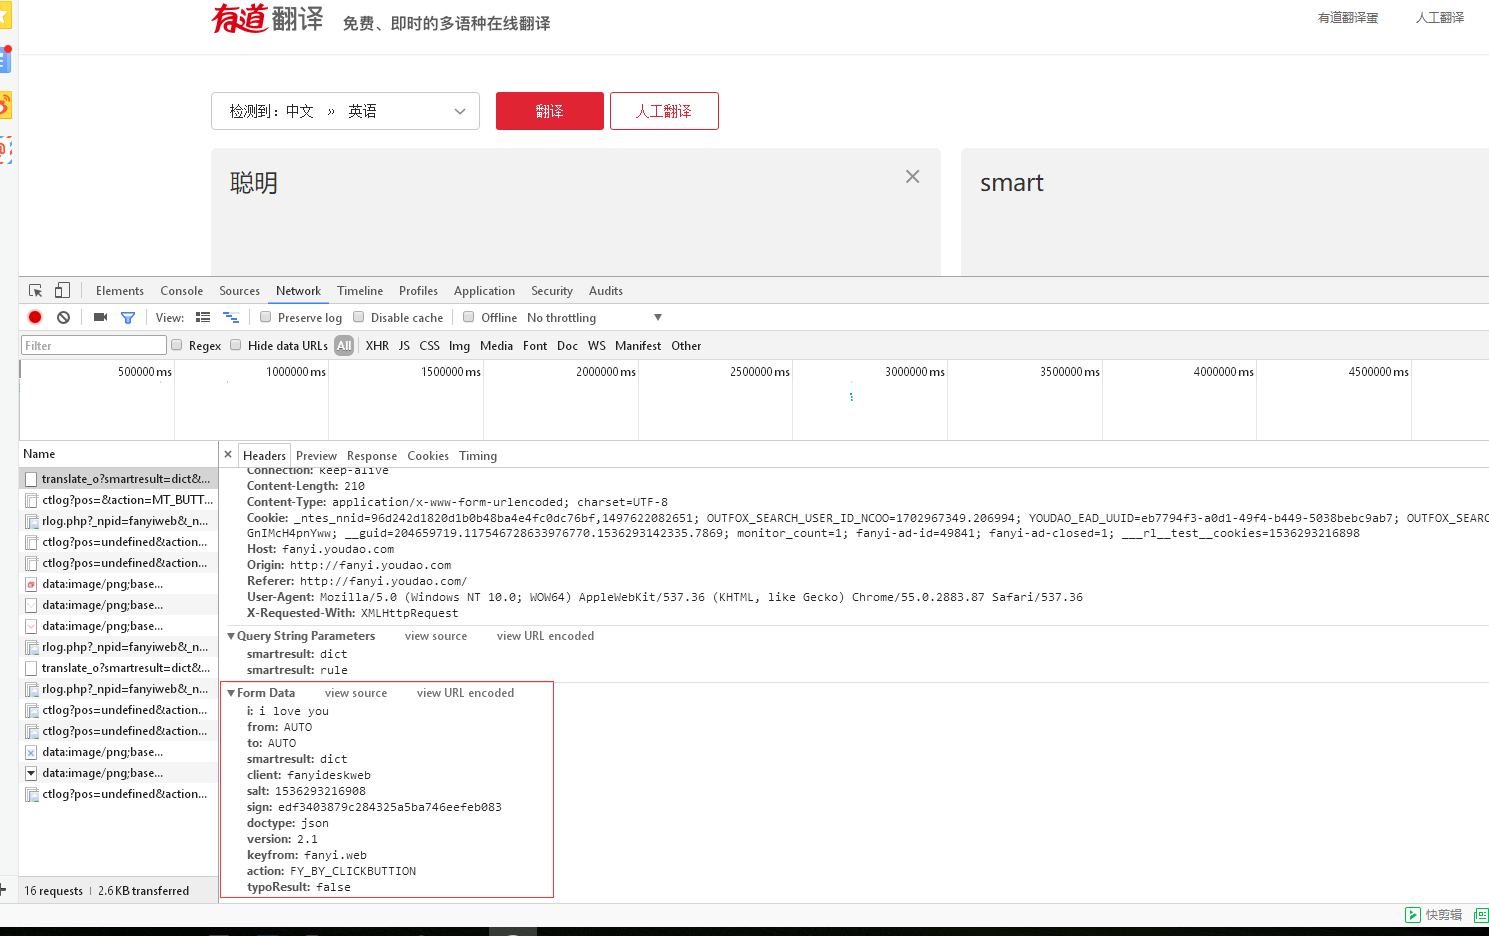Select the ctlog?pos=&action=MT_BUTT request

pos(118,500)
